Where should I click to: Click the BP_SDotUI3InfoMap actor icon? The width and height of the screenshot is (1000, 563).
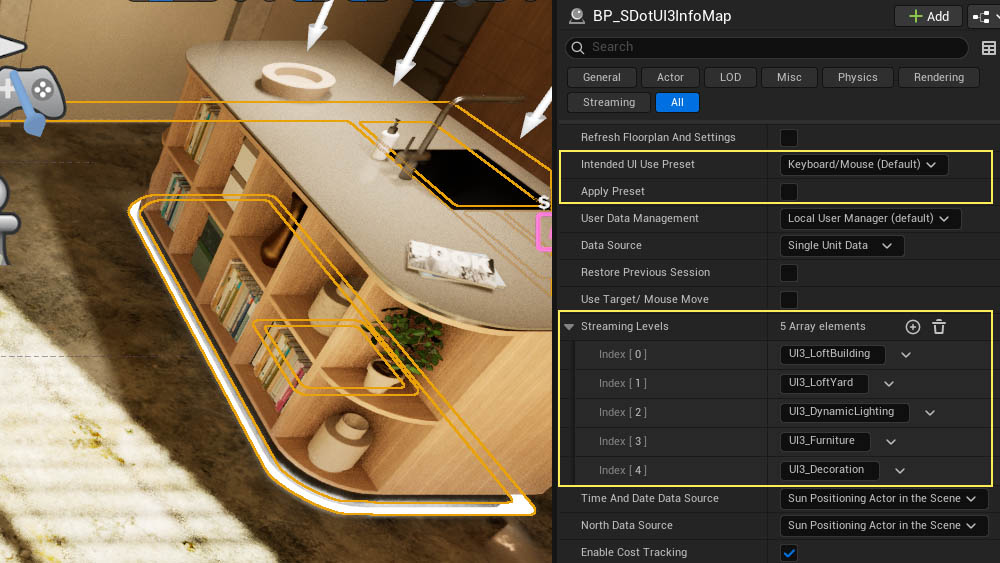(x=577, y=16)
